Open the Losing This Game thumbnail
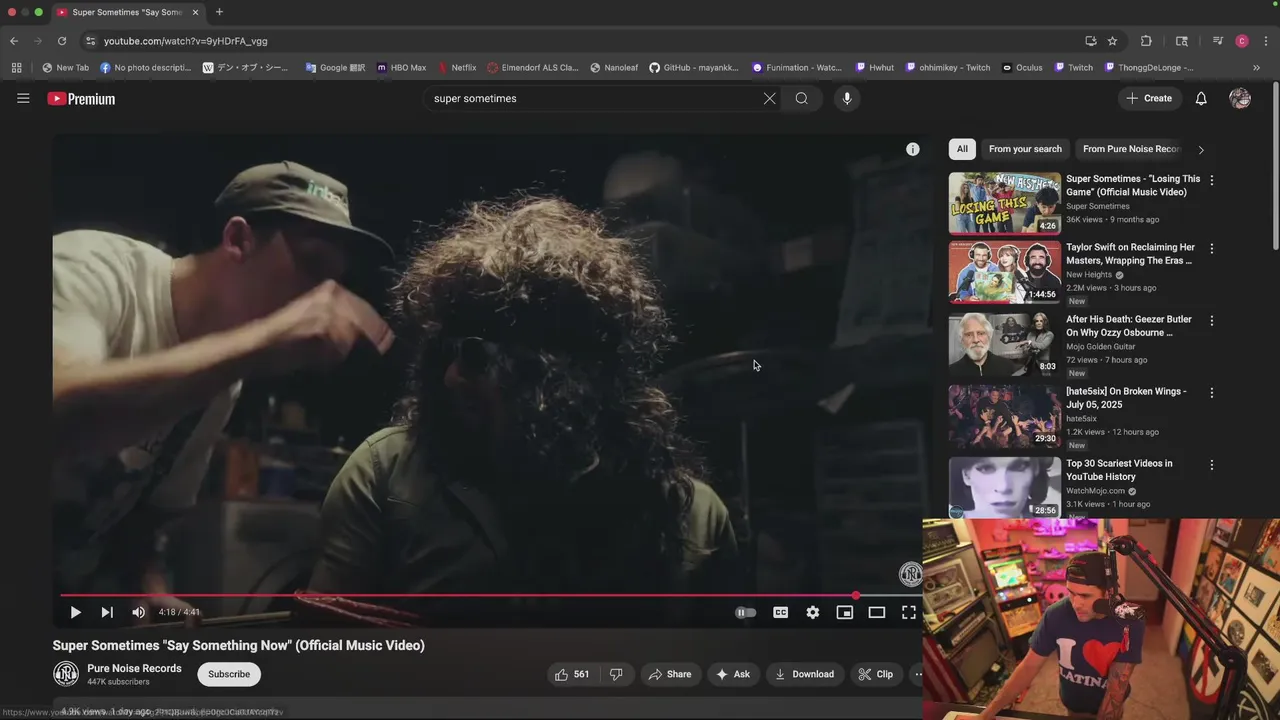 point(1004,203)
